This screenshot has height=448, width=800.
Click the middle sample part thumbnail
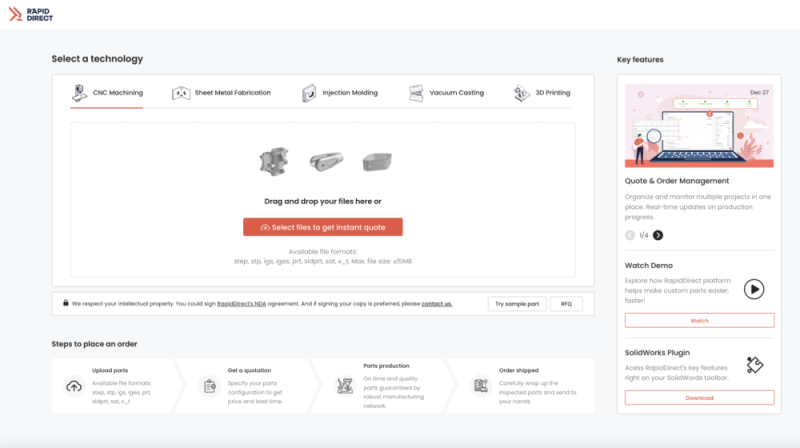pos(326,162)
